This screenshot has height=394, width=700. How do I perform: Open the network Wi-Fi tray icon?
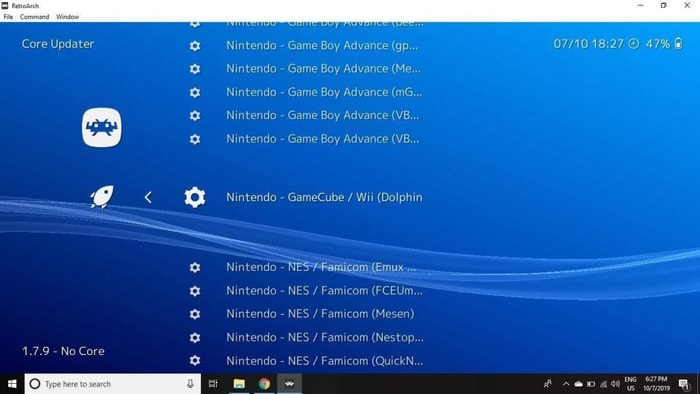click(x=604, y=384)
